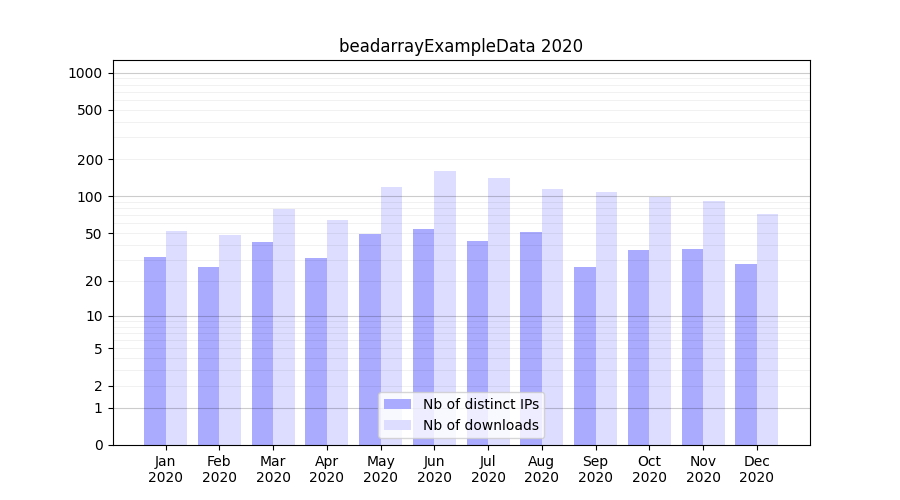Screen dimensions: 900x500
Task: Click the Nb of downloads legend swatch
Action: coord(397,425)
